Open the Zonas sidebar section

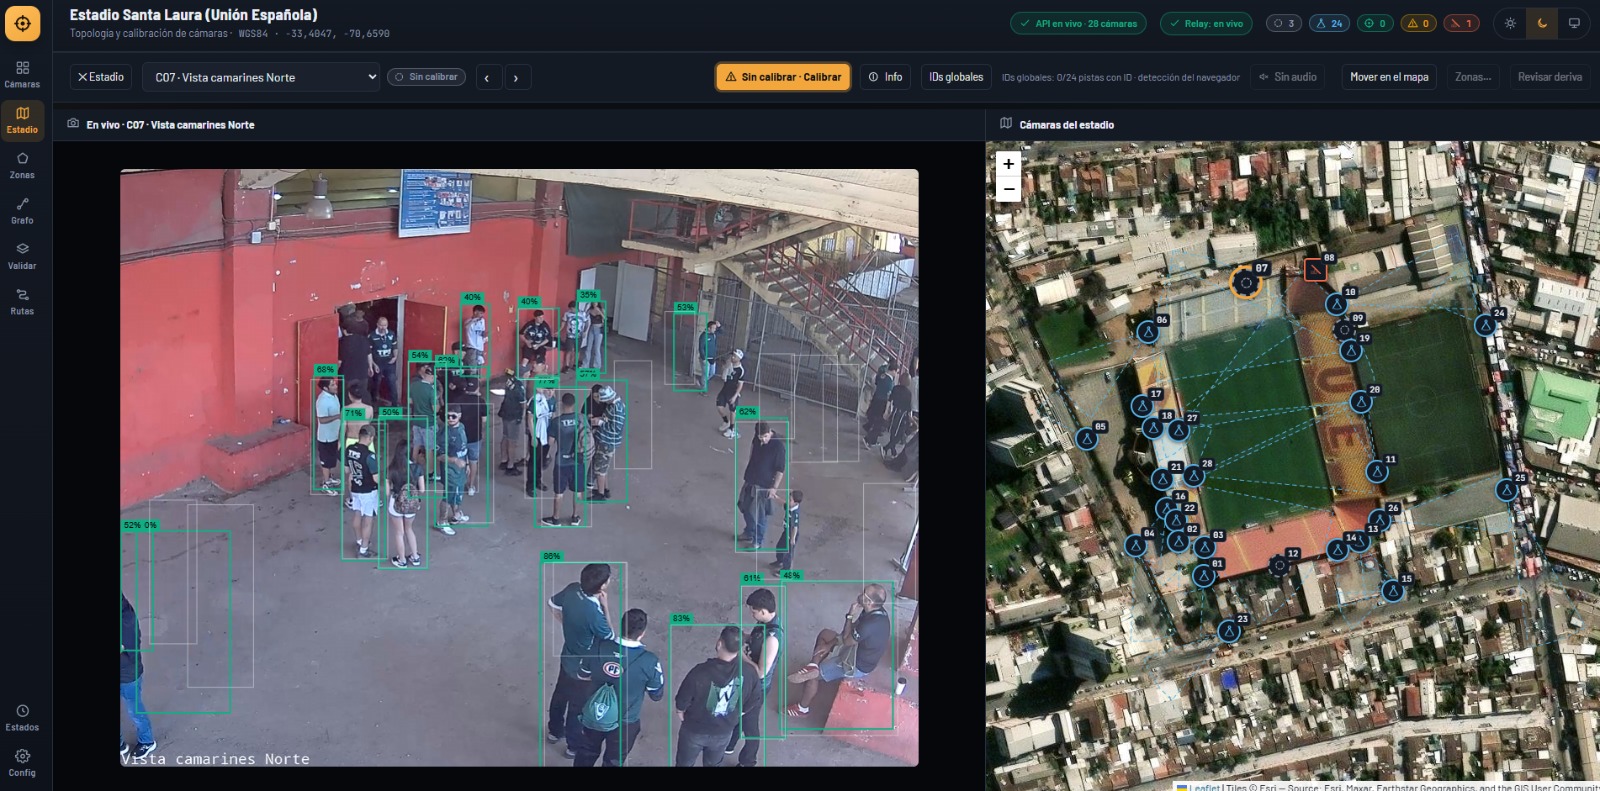[x=22, y=165]
